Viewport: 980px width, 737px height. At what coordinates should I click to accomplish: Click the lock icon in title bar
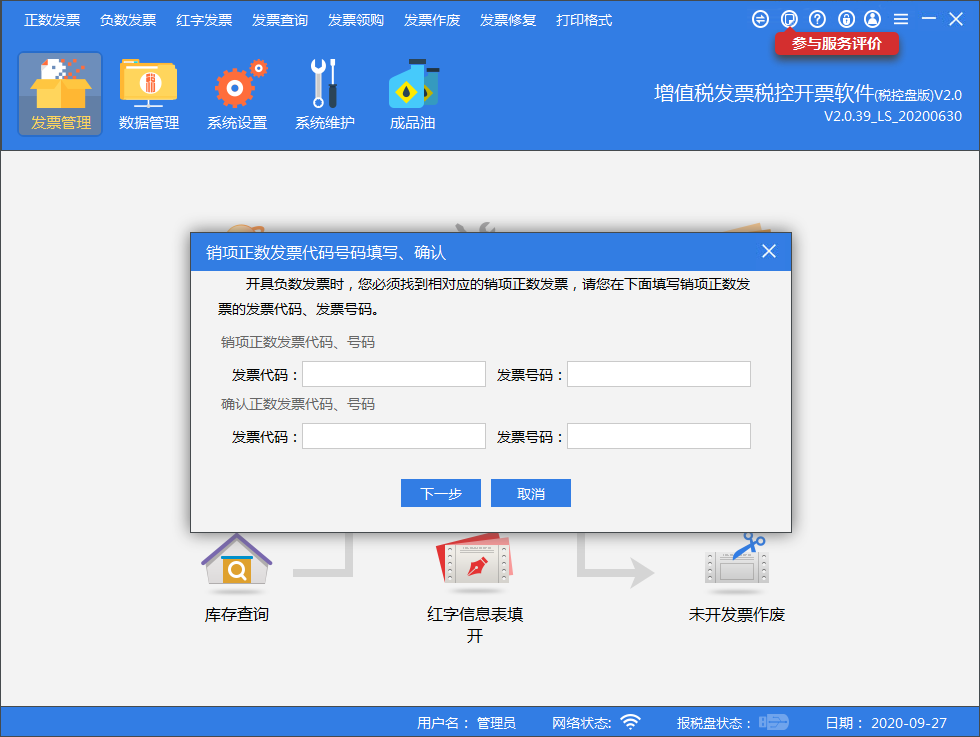[x=846, y=19]
